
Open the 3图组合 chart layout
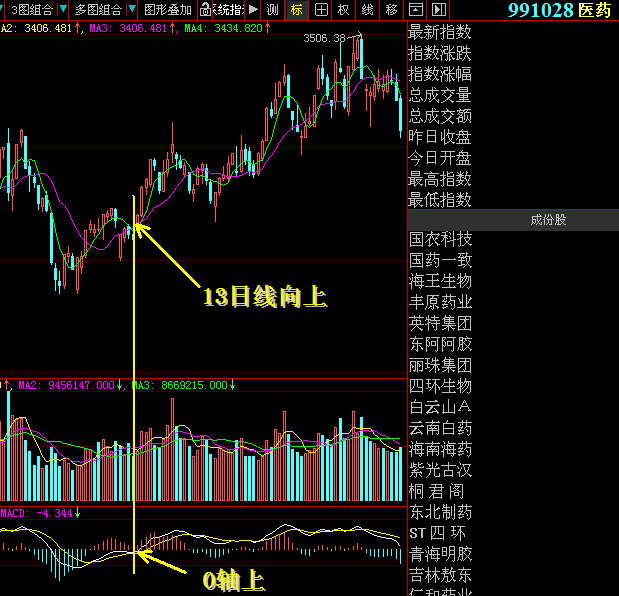pos(31,10)
